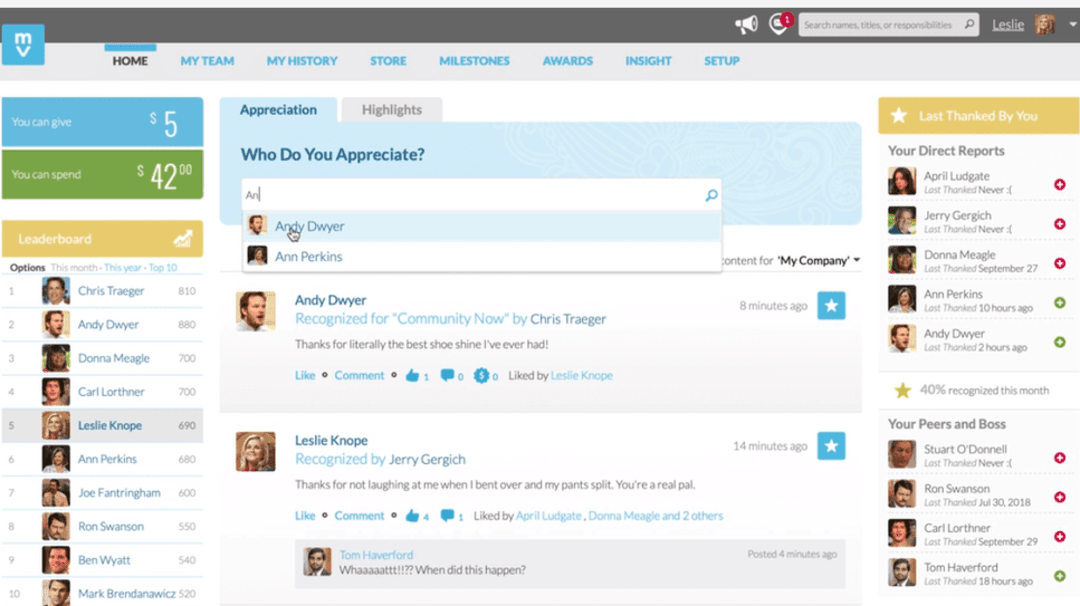This screenshot has height=606, width=1080.
Task: Click red plus next to Ron Swanson
Action: click(1060, 497)
